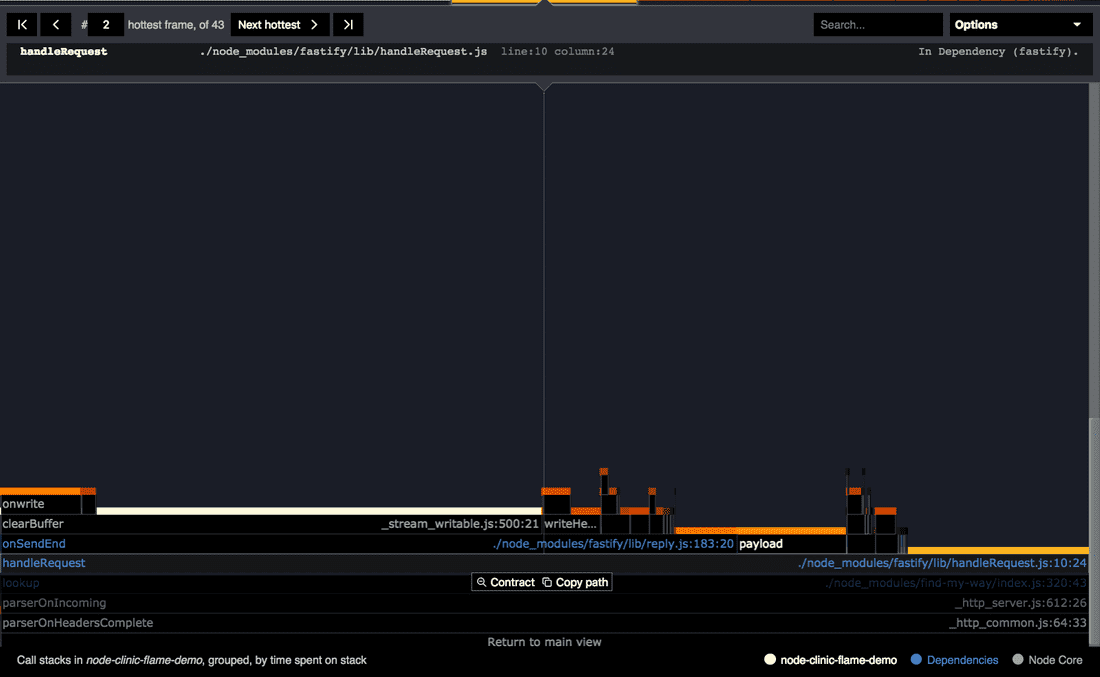Jump to last hottest frame icon
Image resolution: width=1100 pixels, height=677 pixels.
point(347,24)
